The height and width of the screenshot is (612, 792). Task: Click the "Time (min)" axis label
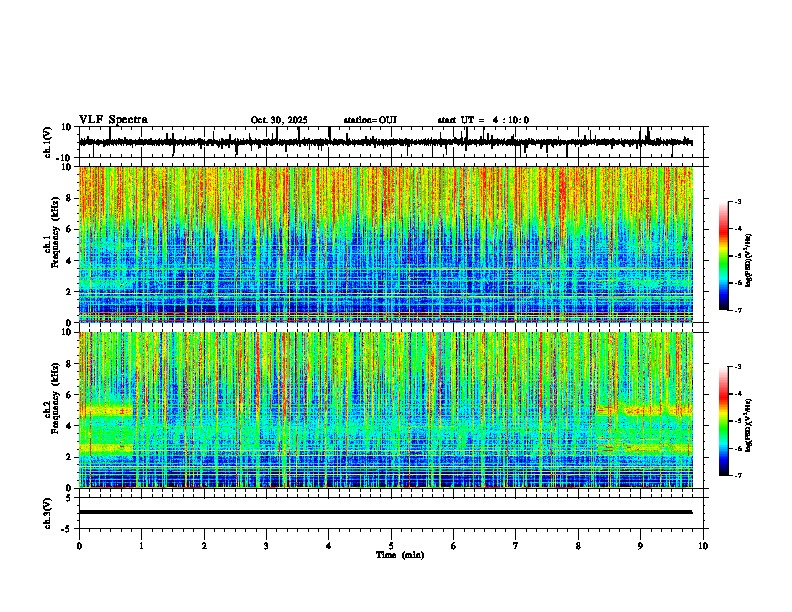400,555
